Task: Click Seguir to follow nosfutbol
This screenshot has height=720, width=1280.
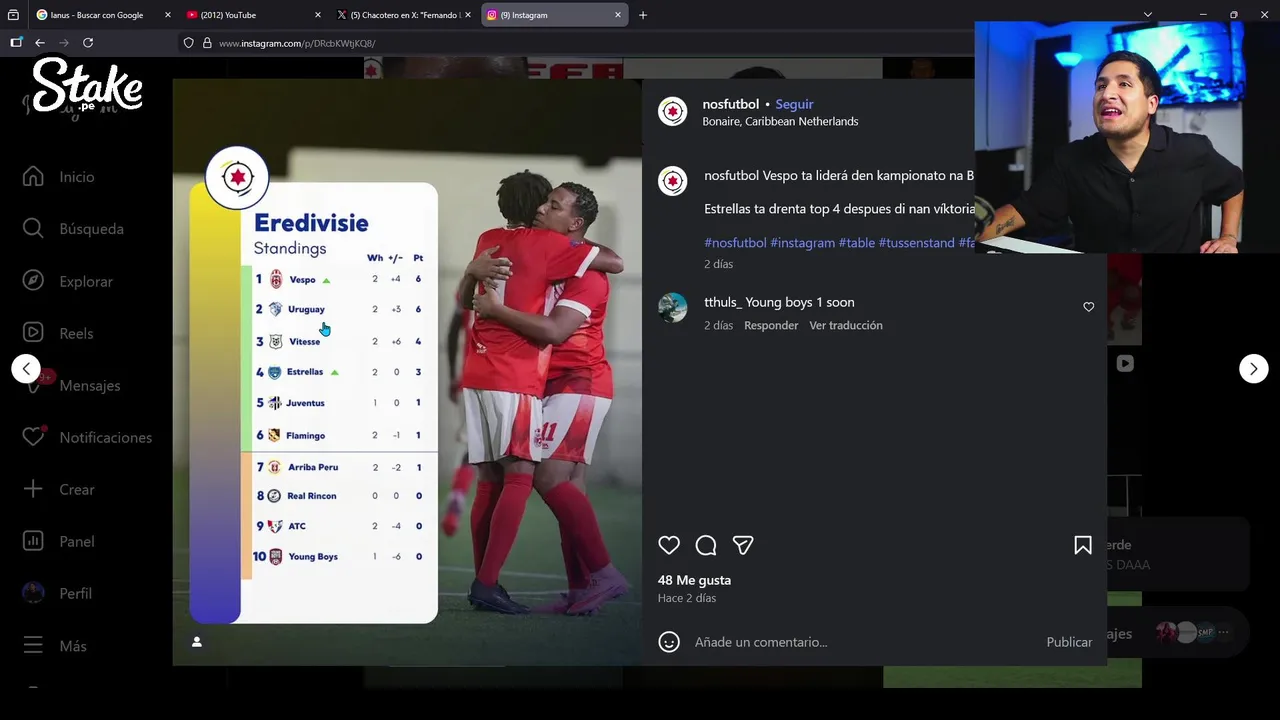Action: coord(794,104)
